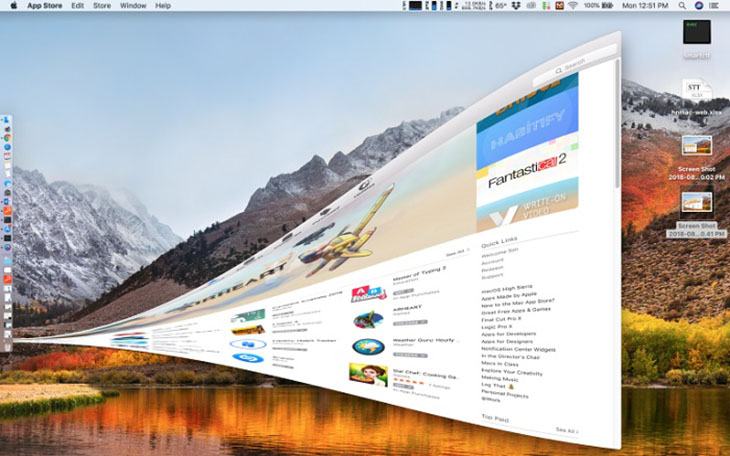Open the App Store menu
The height and width of the screenshot is (456, 730).
pos(45,6)
